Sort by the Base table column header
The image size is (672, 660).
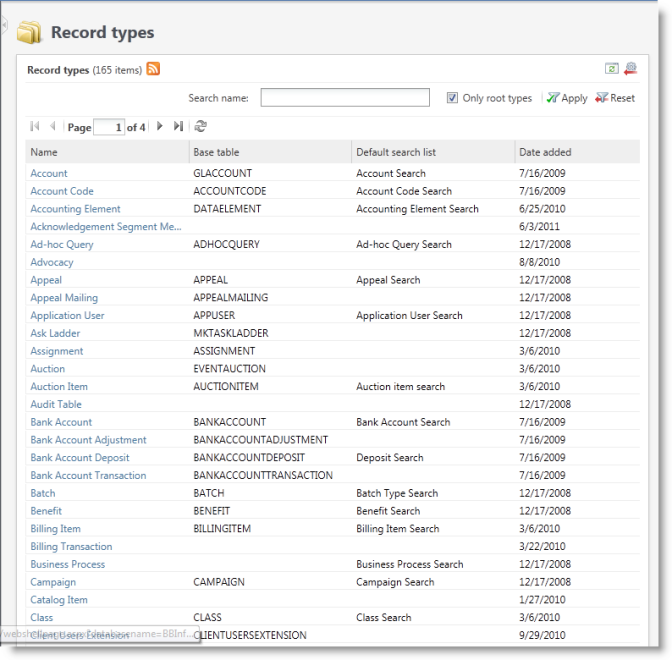pyautogui.click(x=216, y=152)
